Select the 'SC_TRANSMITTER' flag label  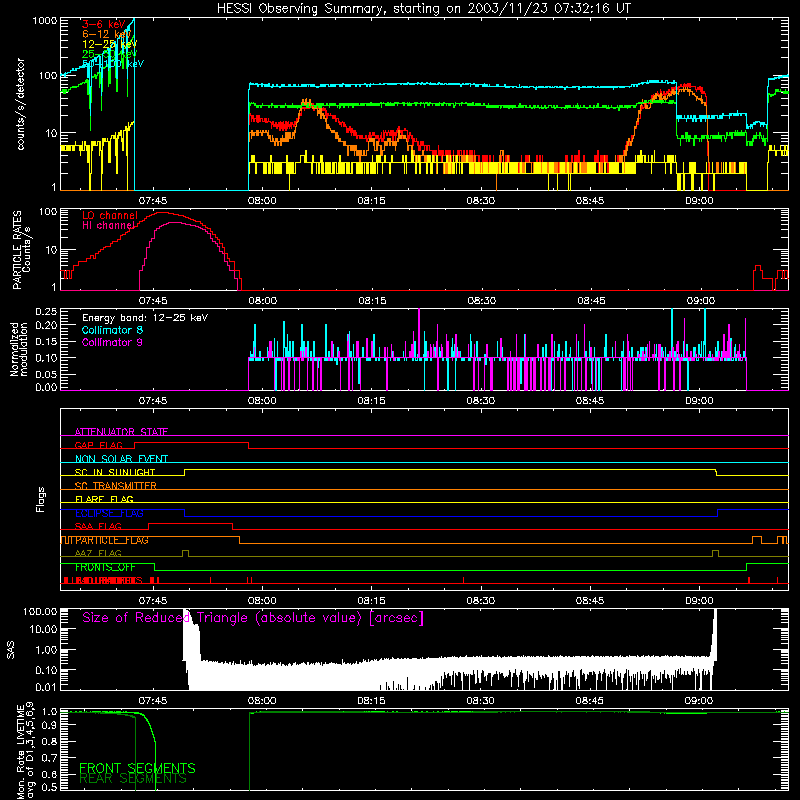click(115, 486)
